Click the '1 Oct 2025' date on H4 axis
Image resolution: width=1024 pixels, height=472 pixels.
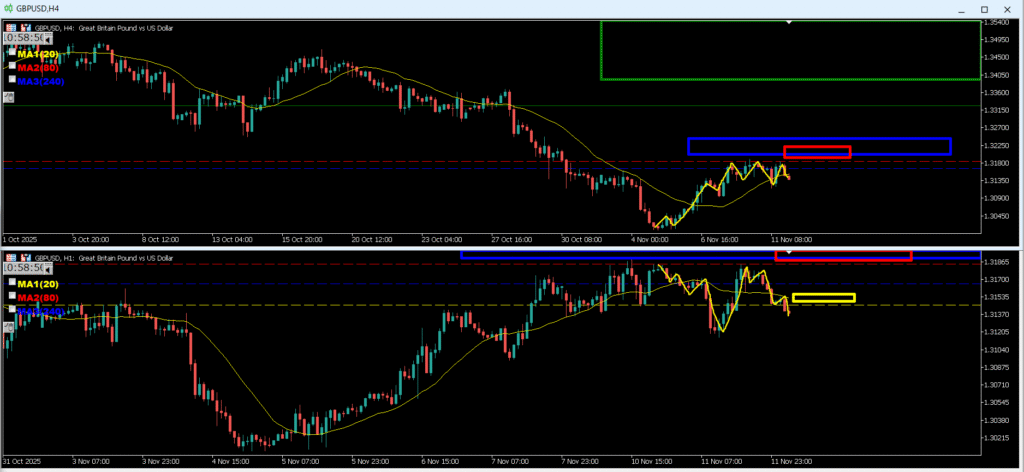(x=20, y=240)
